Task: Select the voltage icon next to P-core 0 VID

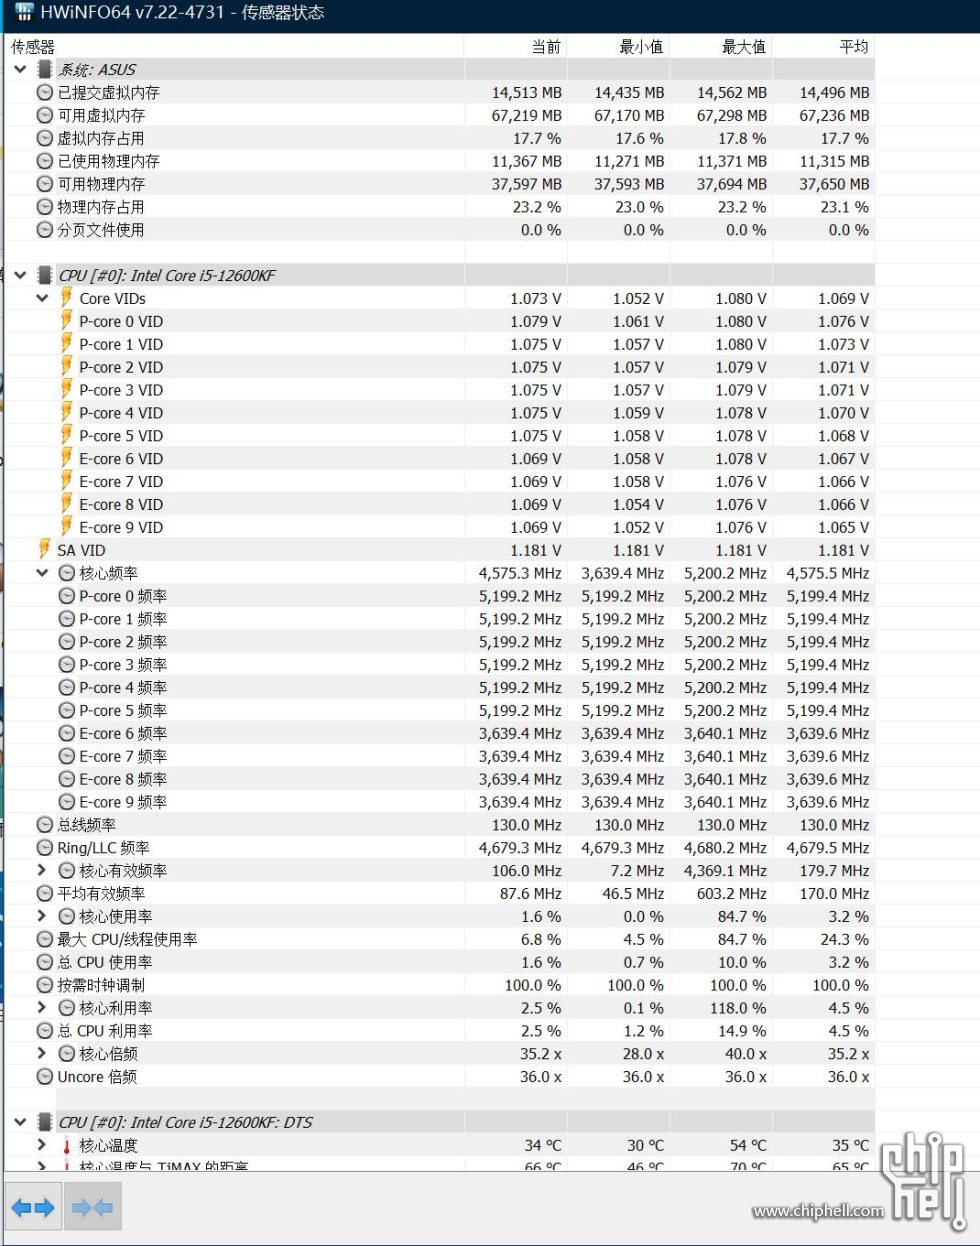Action: 66,320
